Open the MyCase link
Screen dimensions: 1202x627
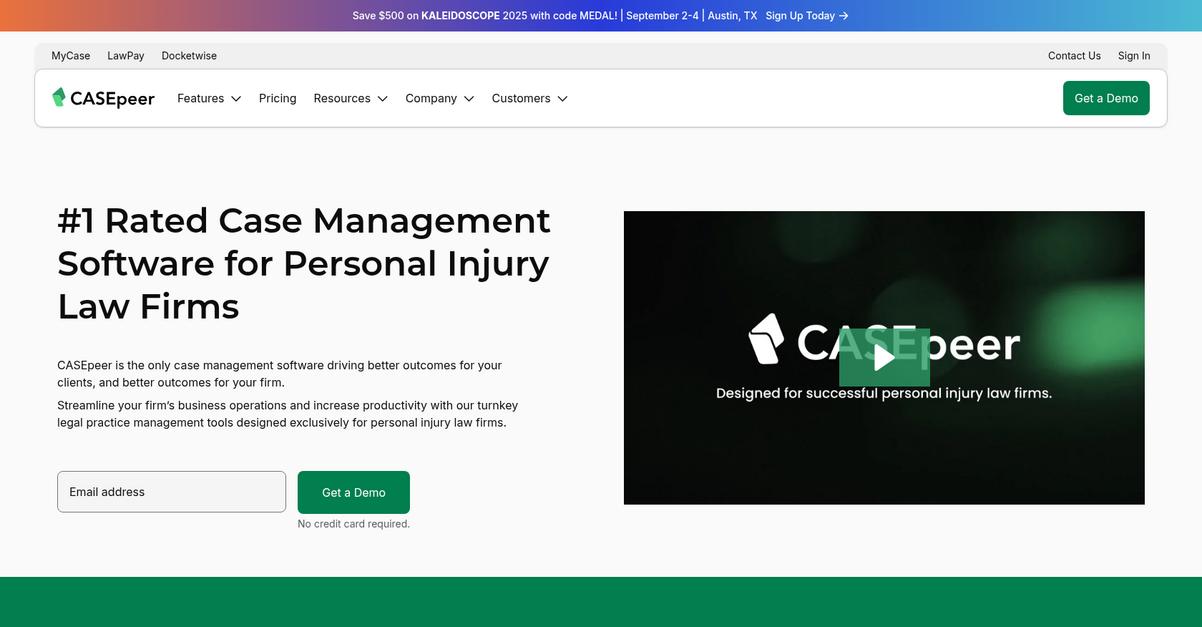coord(71,56)
